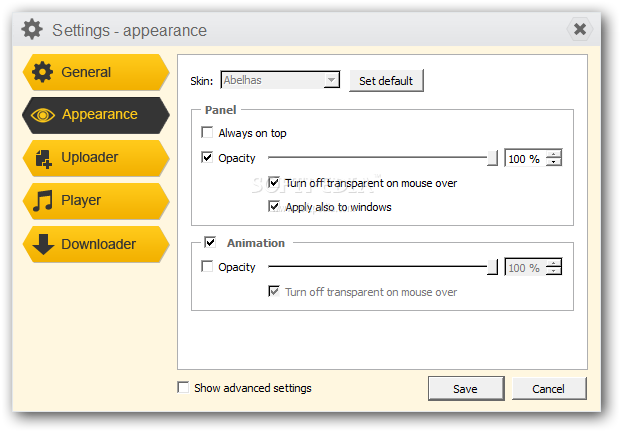Image resolution: width=621 pixels, height=432 pixels.
Task: Go to the Player settings tab
Action: [96, 201]
